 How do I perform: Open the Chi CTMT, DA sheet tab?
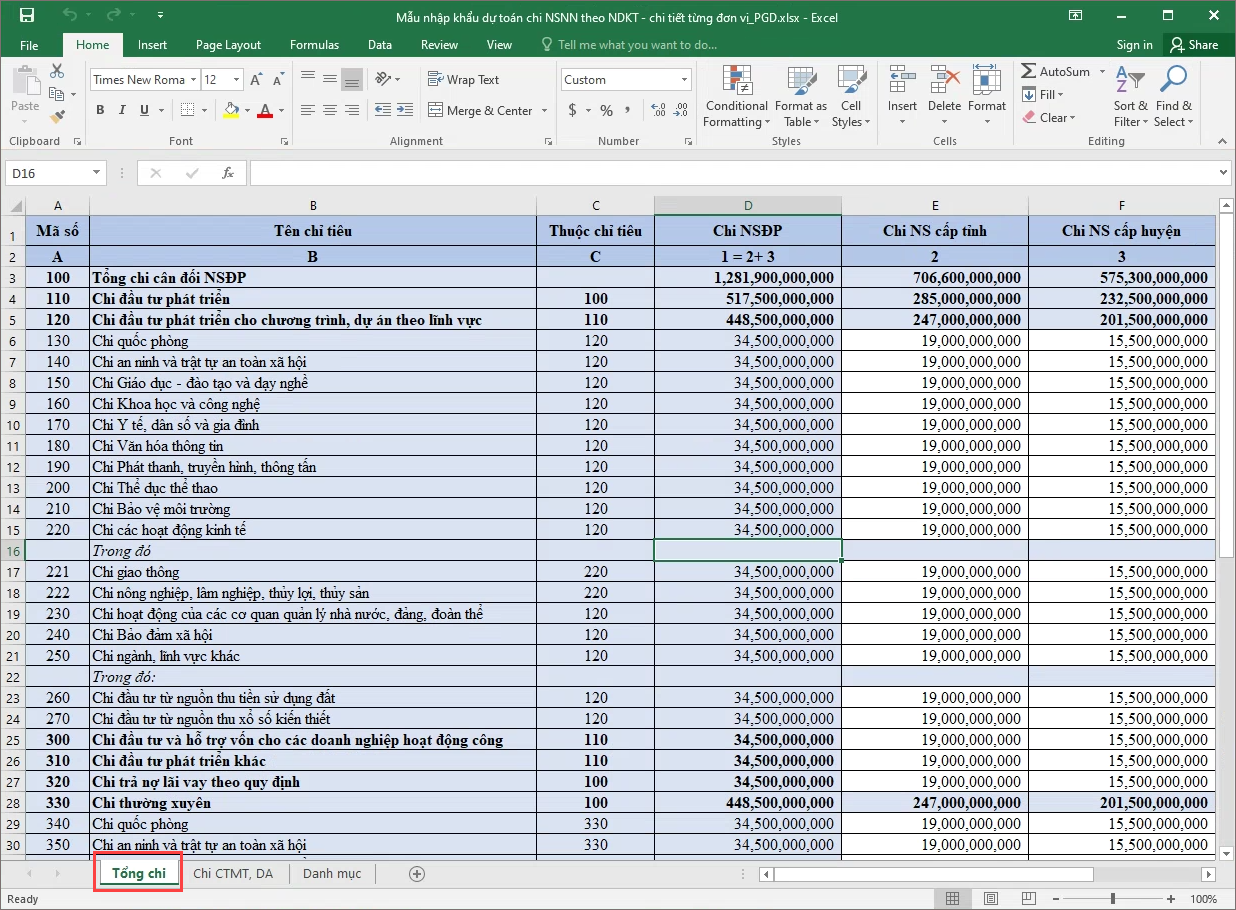(233, 873)
